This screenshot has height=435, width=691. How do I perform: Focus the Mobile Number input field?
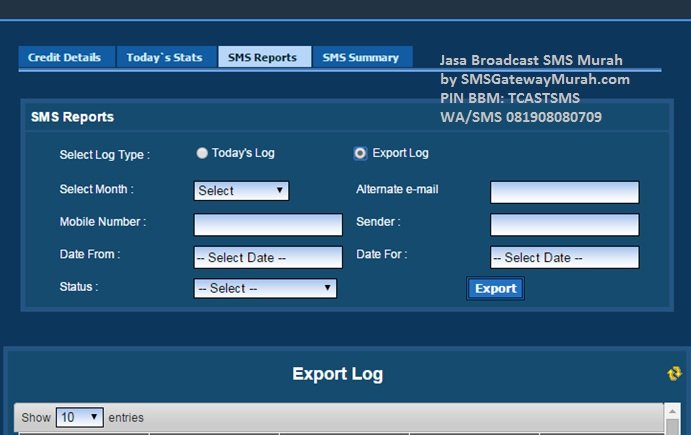point(268,225)
